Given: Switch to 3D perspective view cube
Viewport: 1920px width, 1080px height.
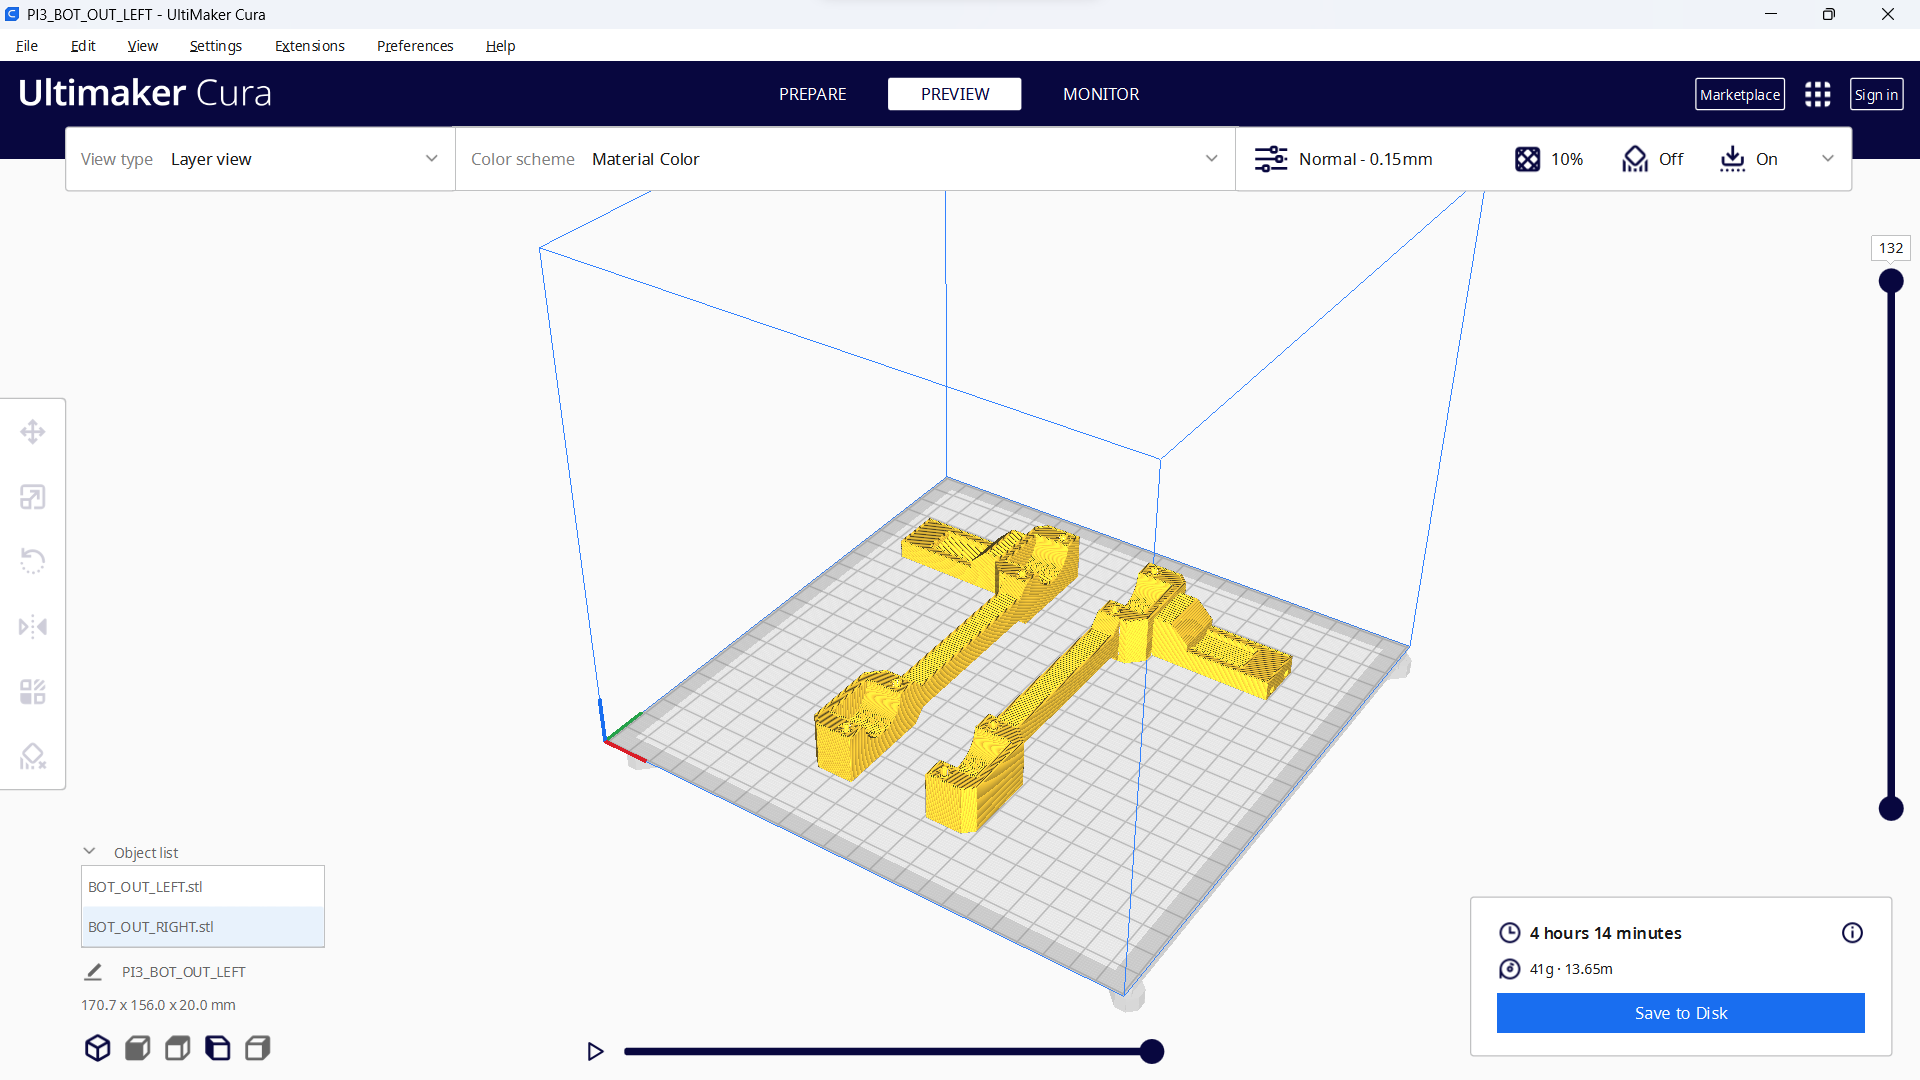Looking at the screenshot, I should point(97,1048).
